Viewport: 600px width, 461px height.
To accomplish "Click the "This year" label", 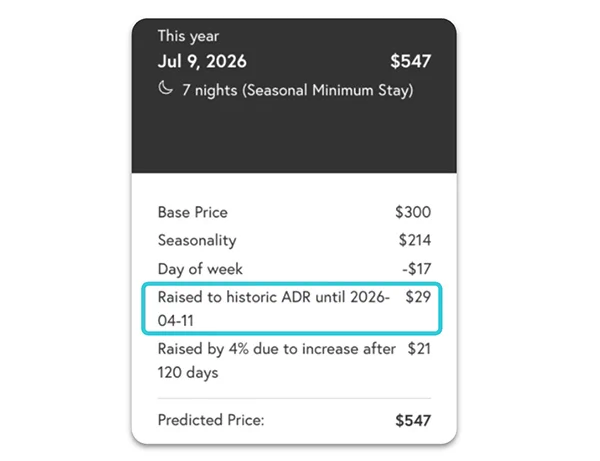I will 186,36.
